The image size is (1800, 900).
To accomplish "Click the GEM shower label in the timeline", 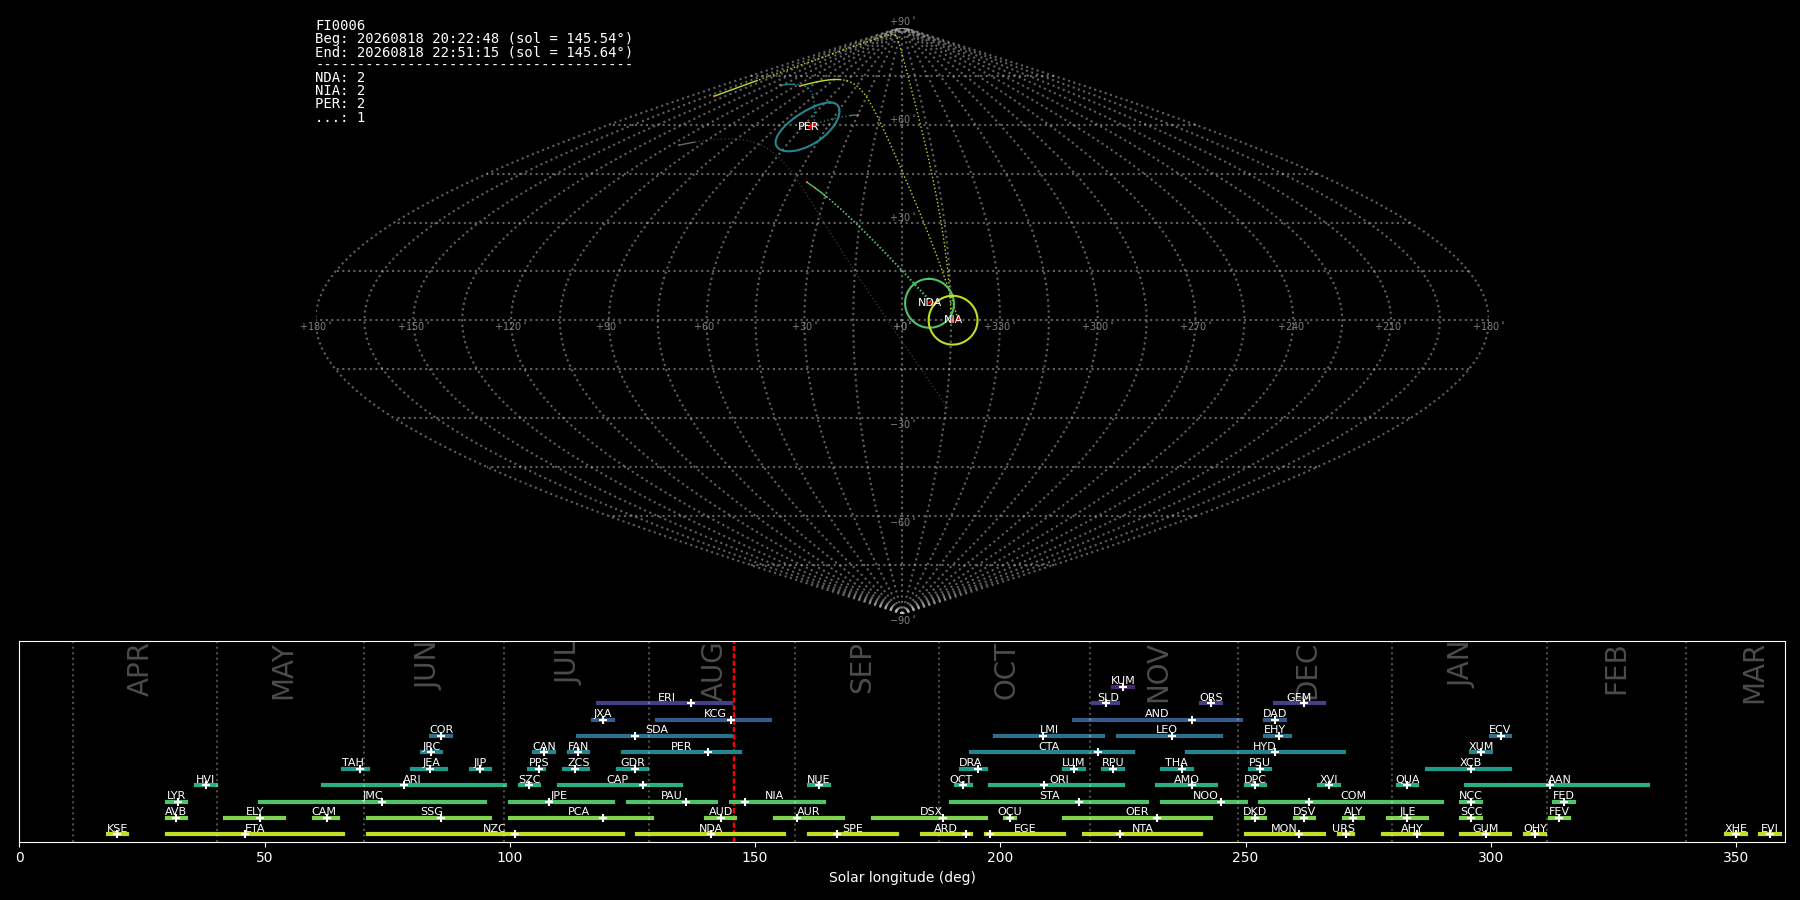I will (x=1299, y=698).
